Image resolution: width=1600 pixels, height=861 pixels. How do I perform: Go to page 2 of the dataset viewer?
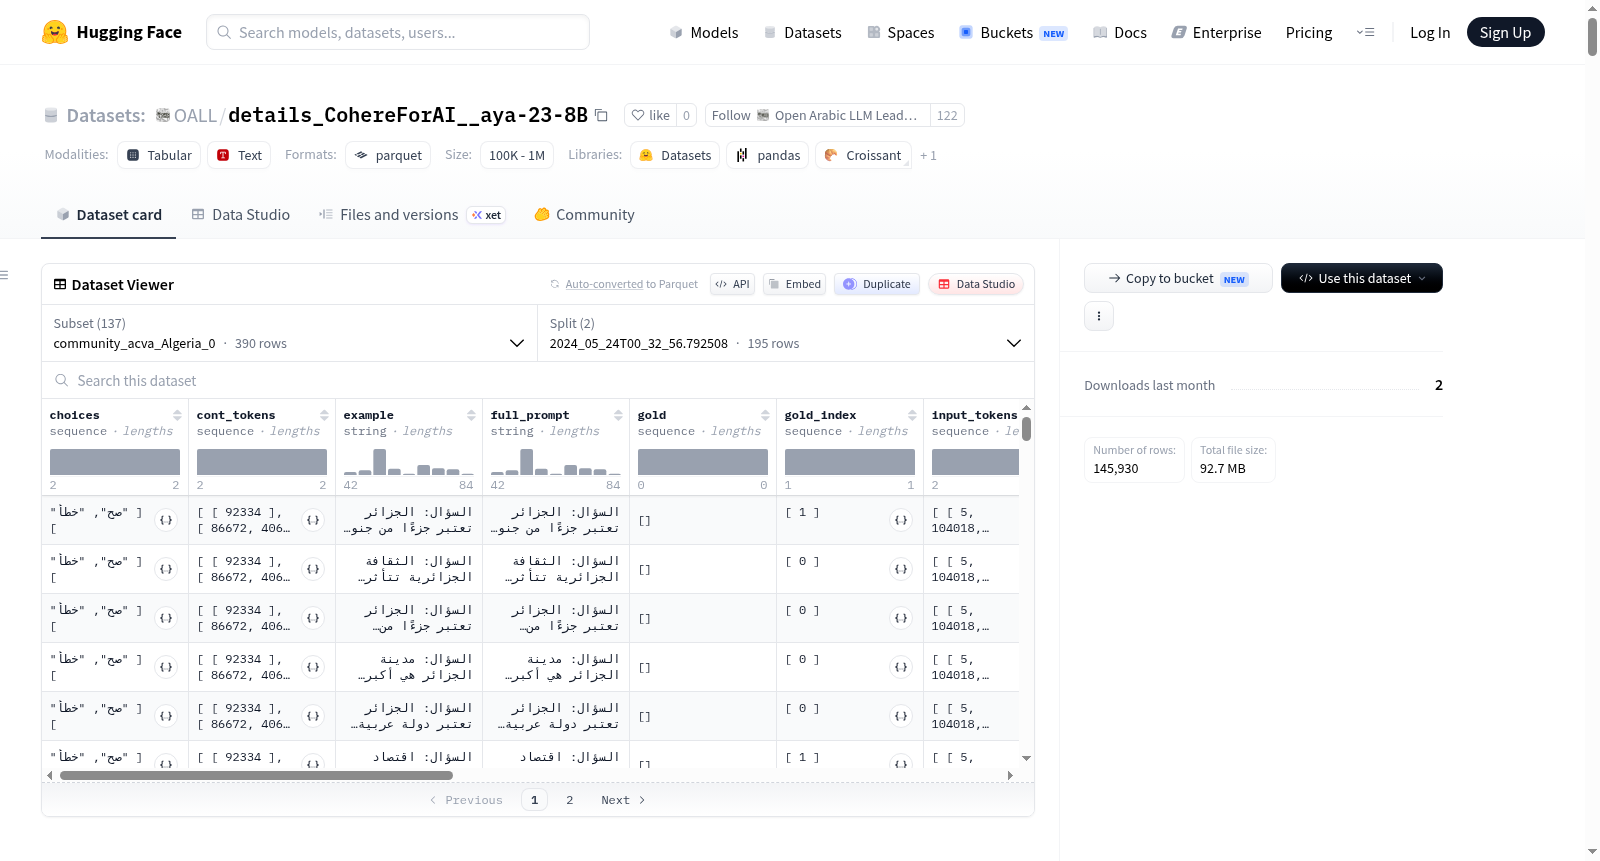coord(570,800)
